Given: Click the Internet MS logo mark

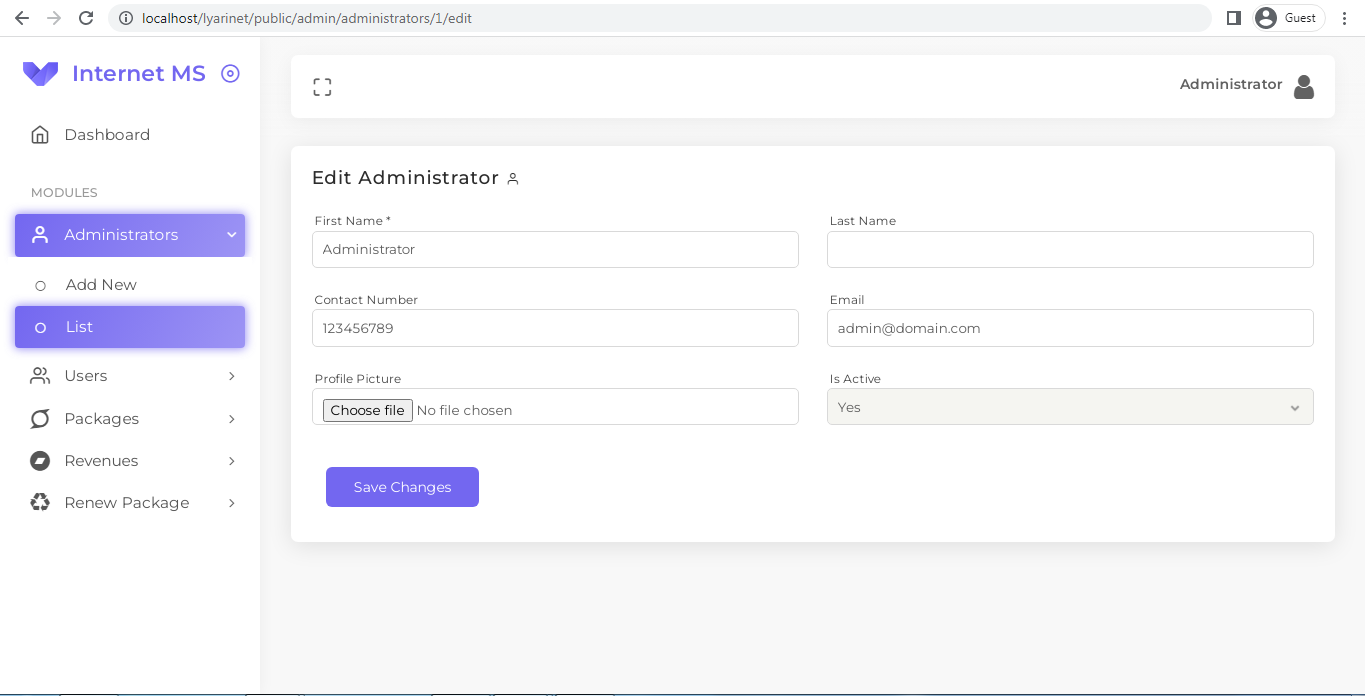Looking at the screenshot, I should 40,73.
